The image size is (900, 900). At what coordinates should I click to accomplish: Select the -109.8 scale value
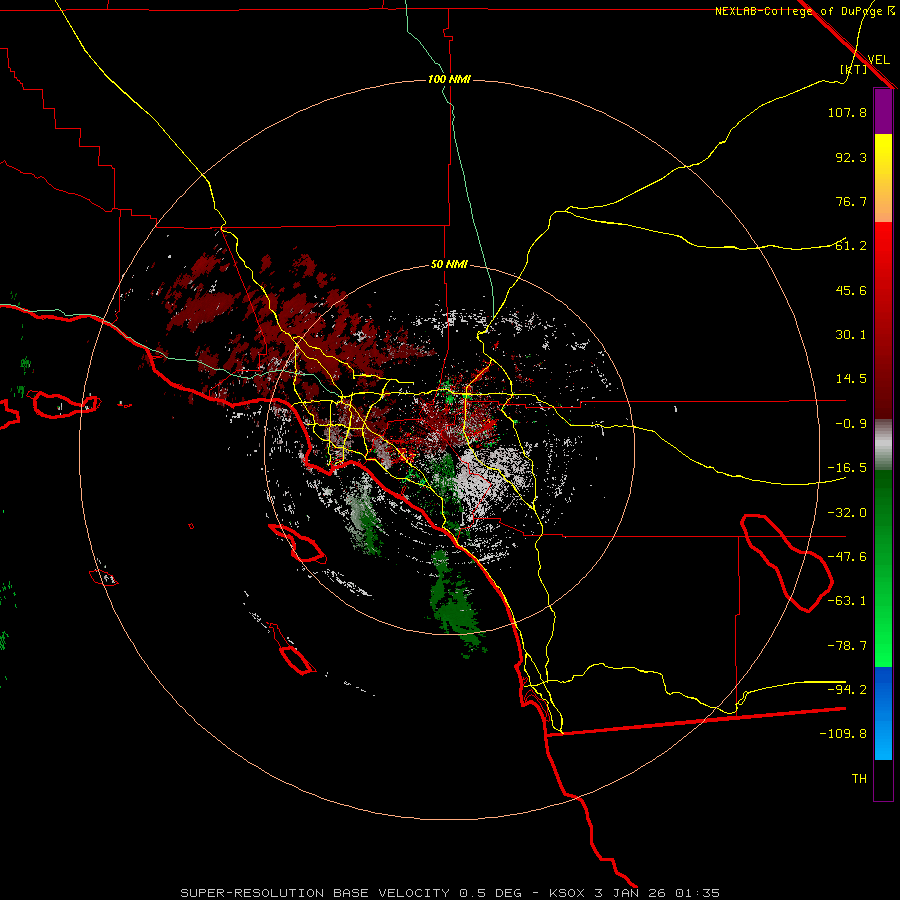843,734
